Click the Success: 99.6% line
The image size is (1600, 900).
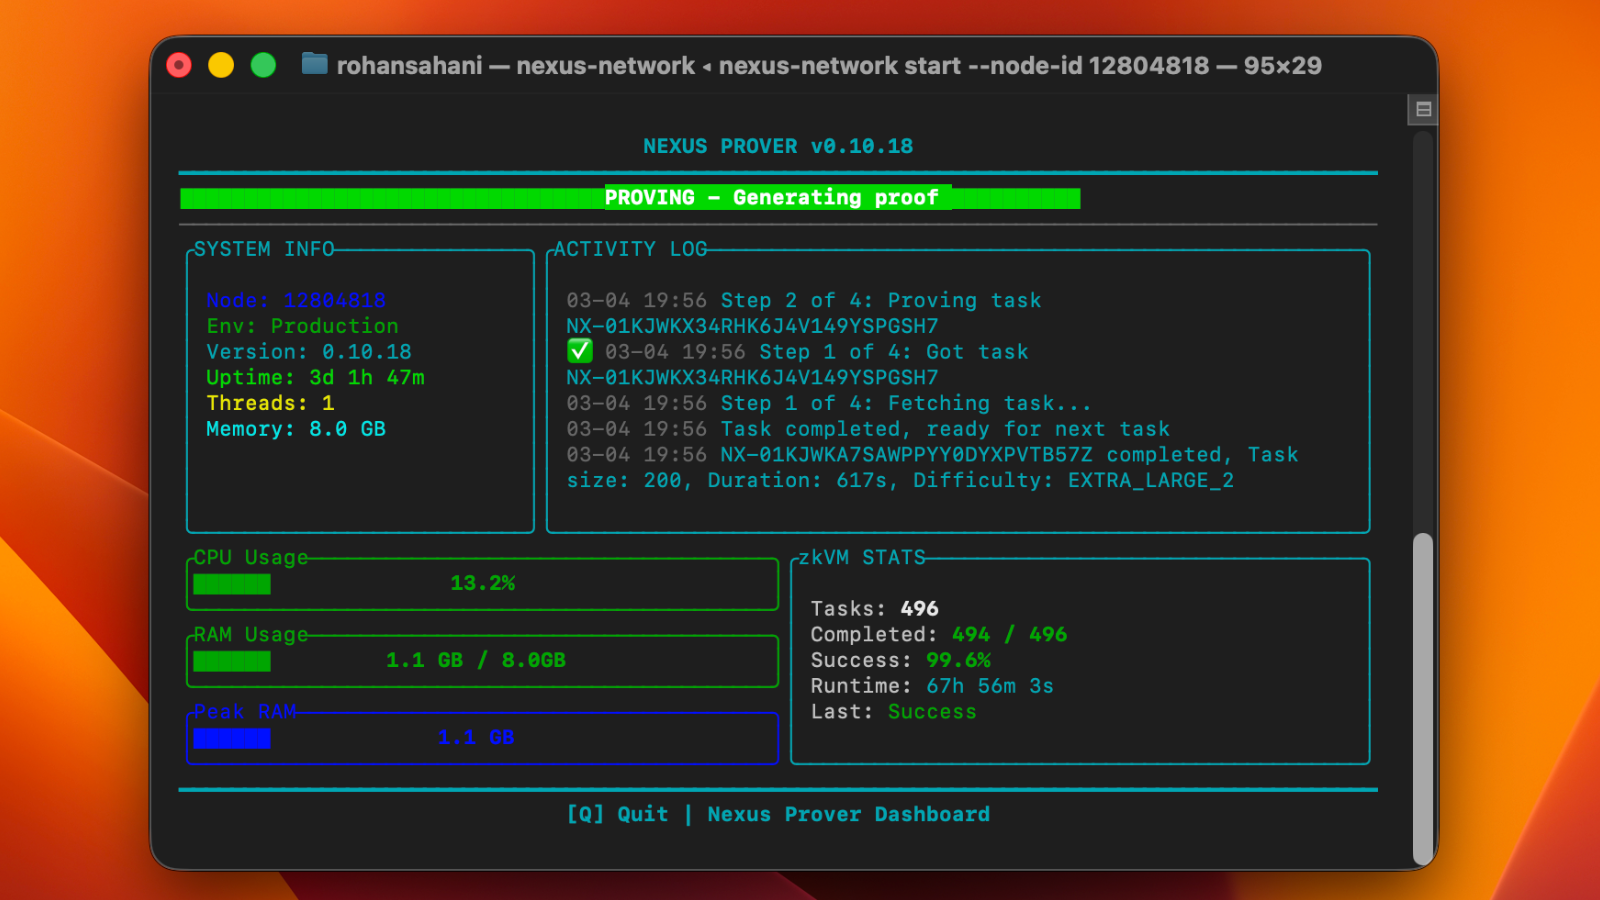[x=900, y=661]
